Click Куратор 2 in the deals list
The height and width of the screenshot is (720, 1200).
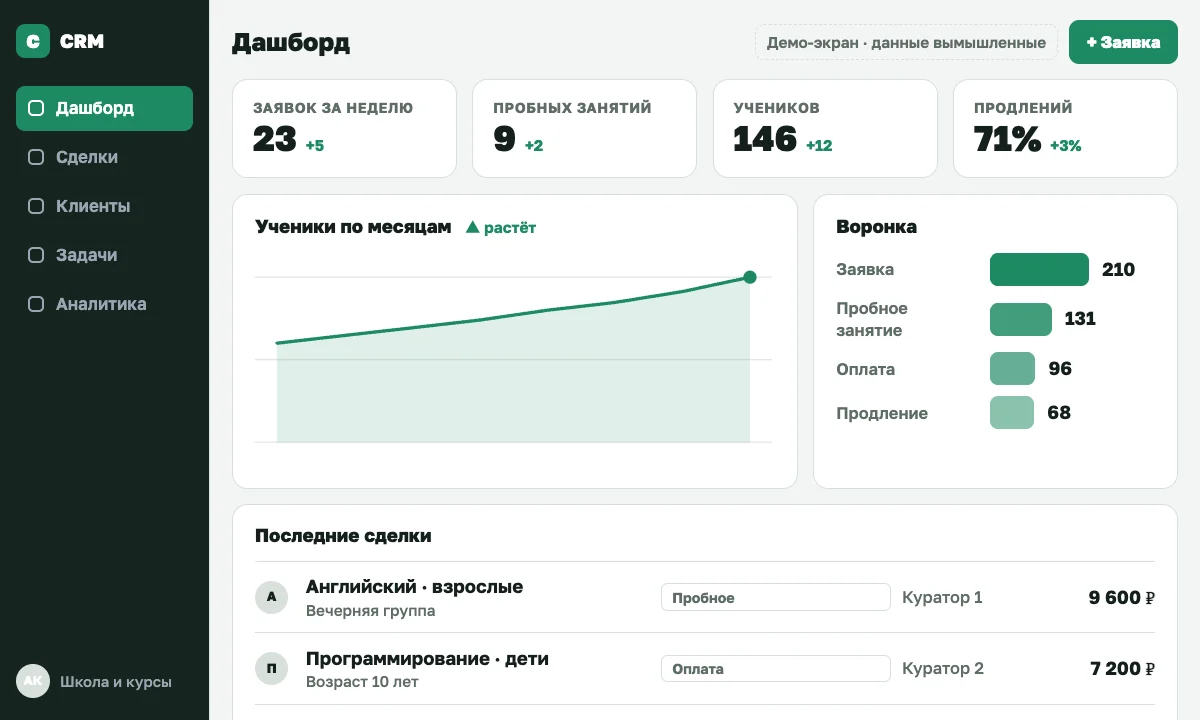(x=943, y=668)
